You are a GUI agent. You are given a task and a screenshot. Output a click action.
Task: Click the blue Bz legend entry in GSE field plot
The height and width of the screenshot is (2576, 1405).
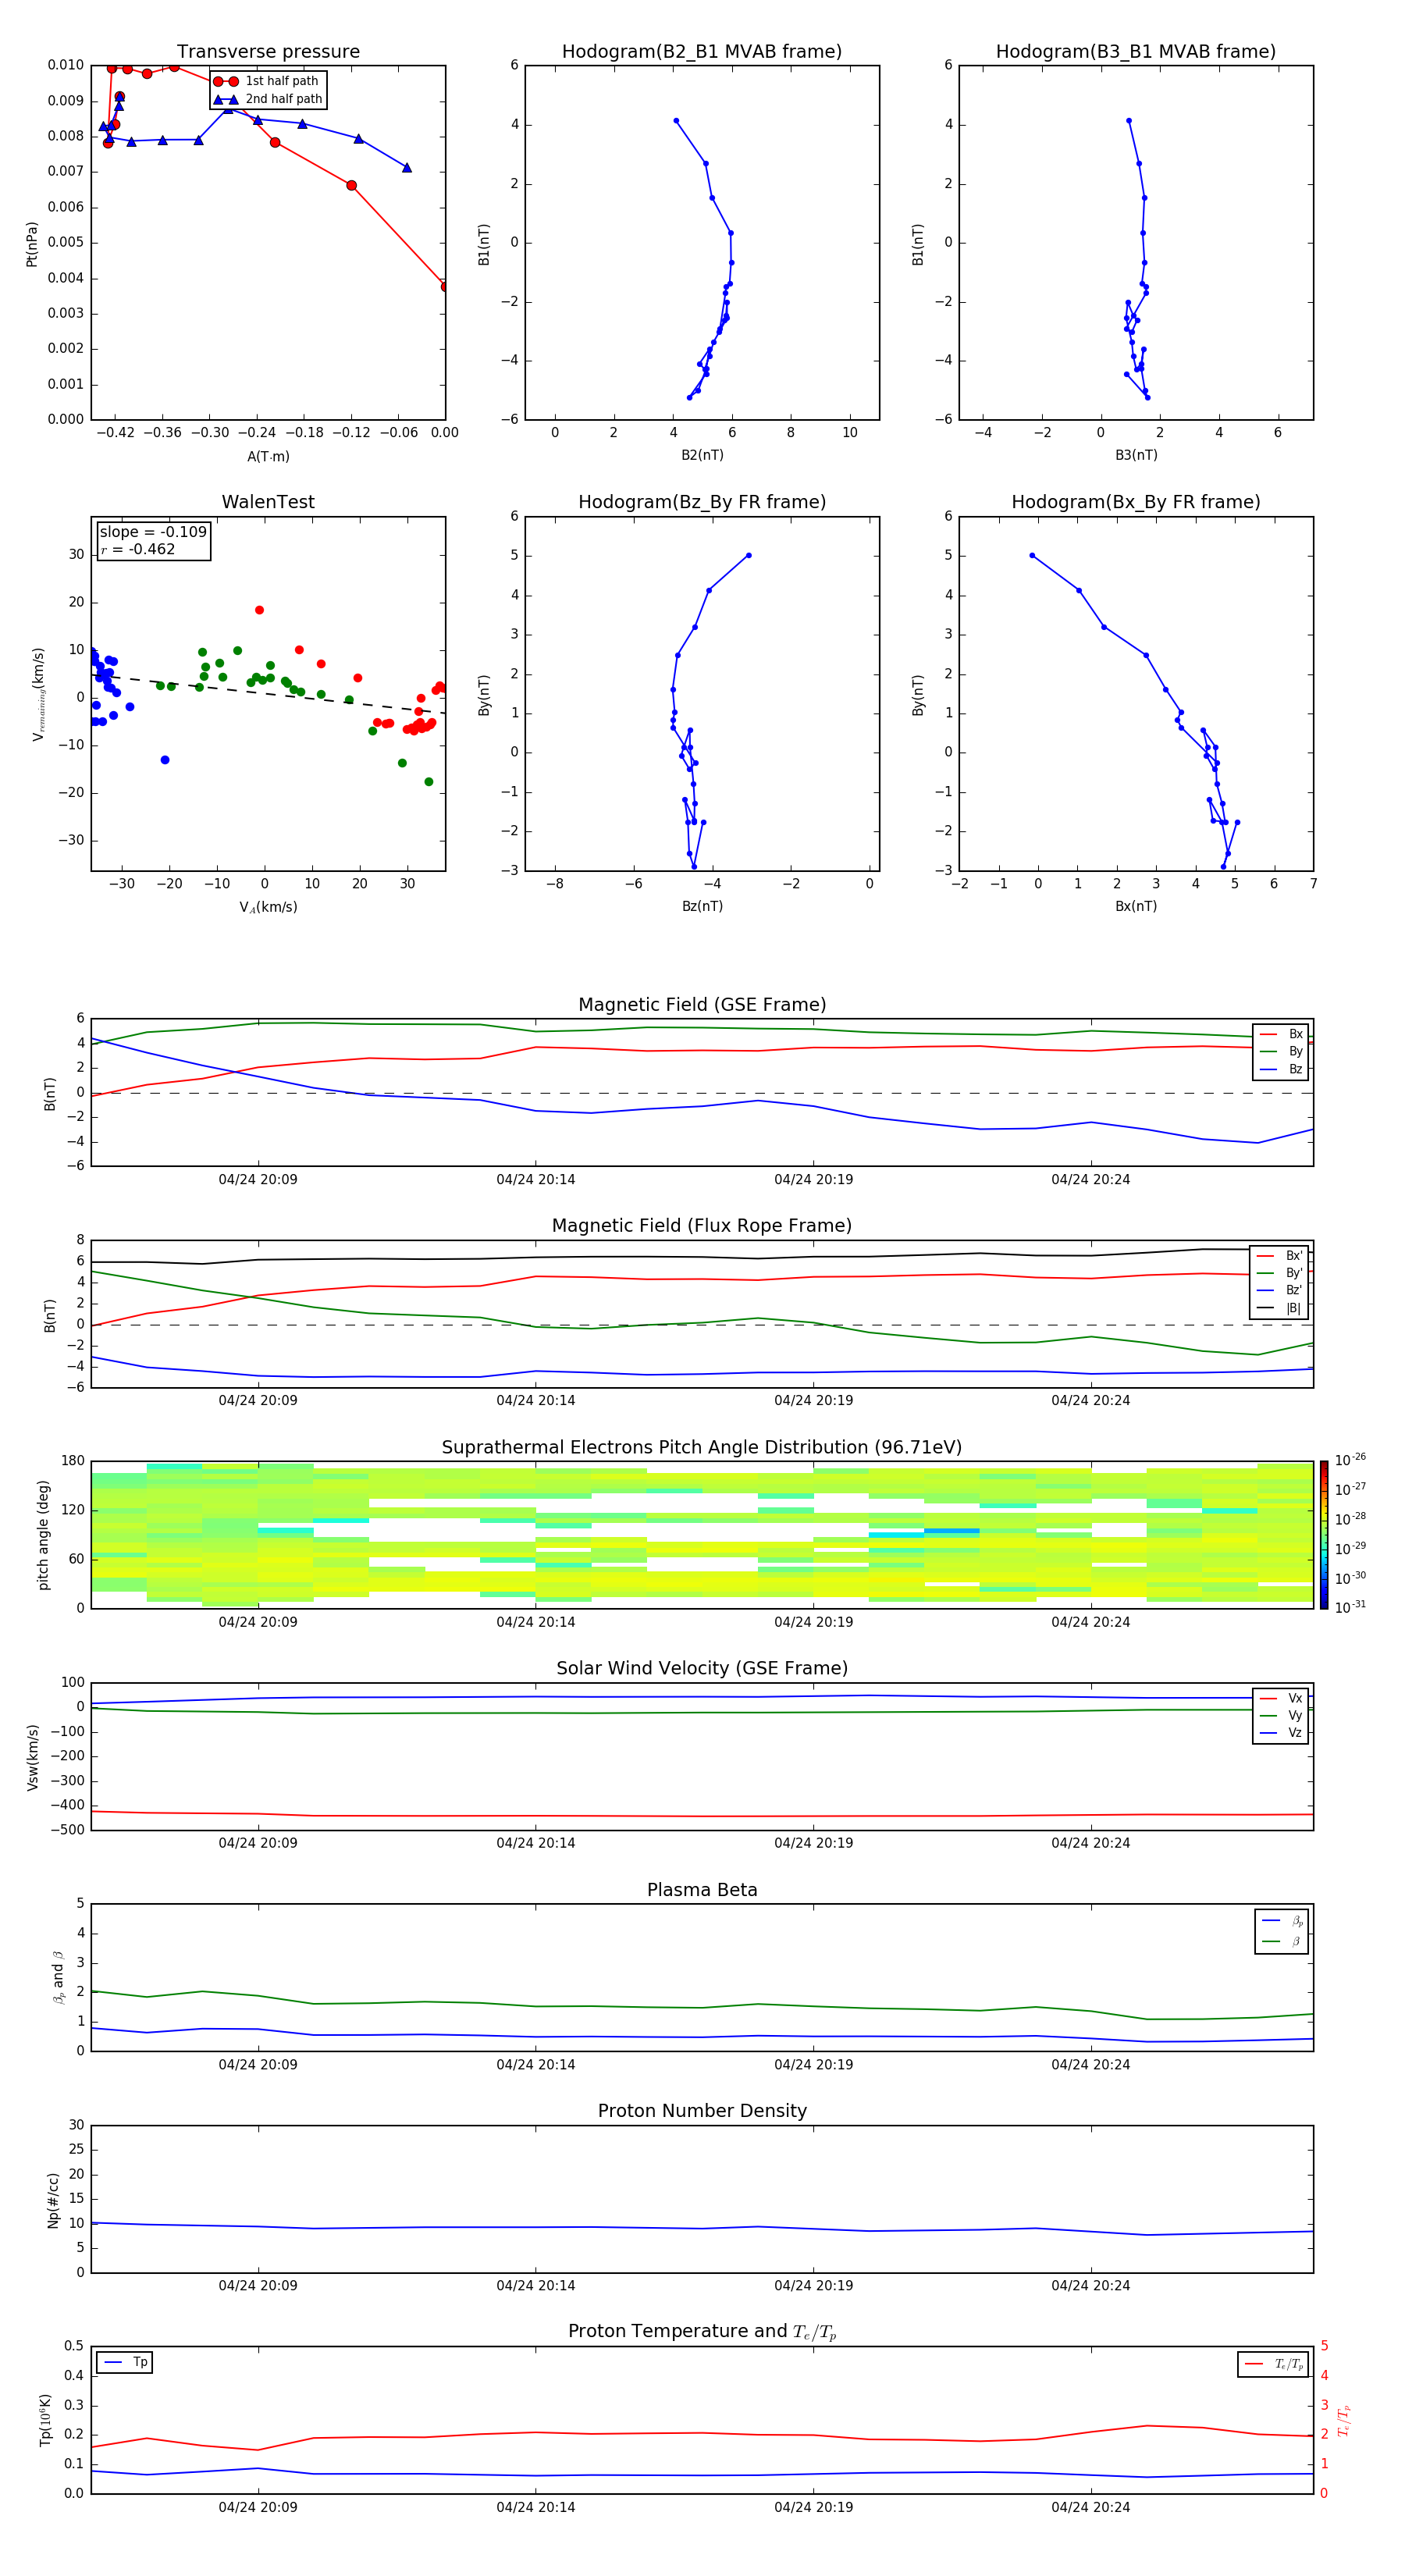(1281, 1070)
